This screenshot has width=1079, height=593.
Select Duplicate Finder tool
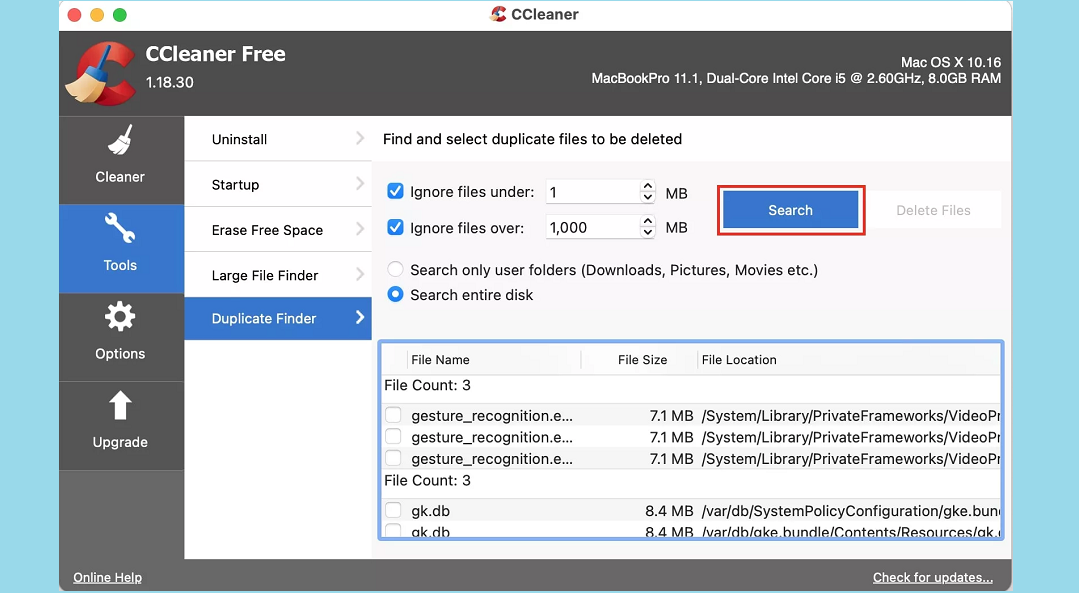coord(278,319)
